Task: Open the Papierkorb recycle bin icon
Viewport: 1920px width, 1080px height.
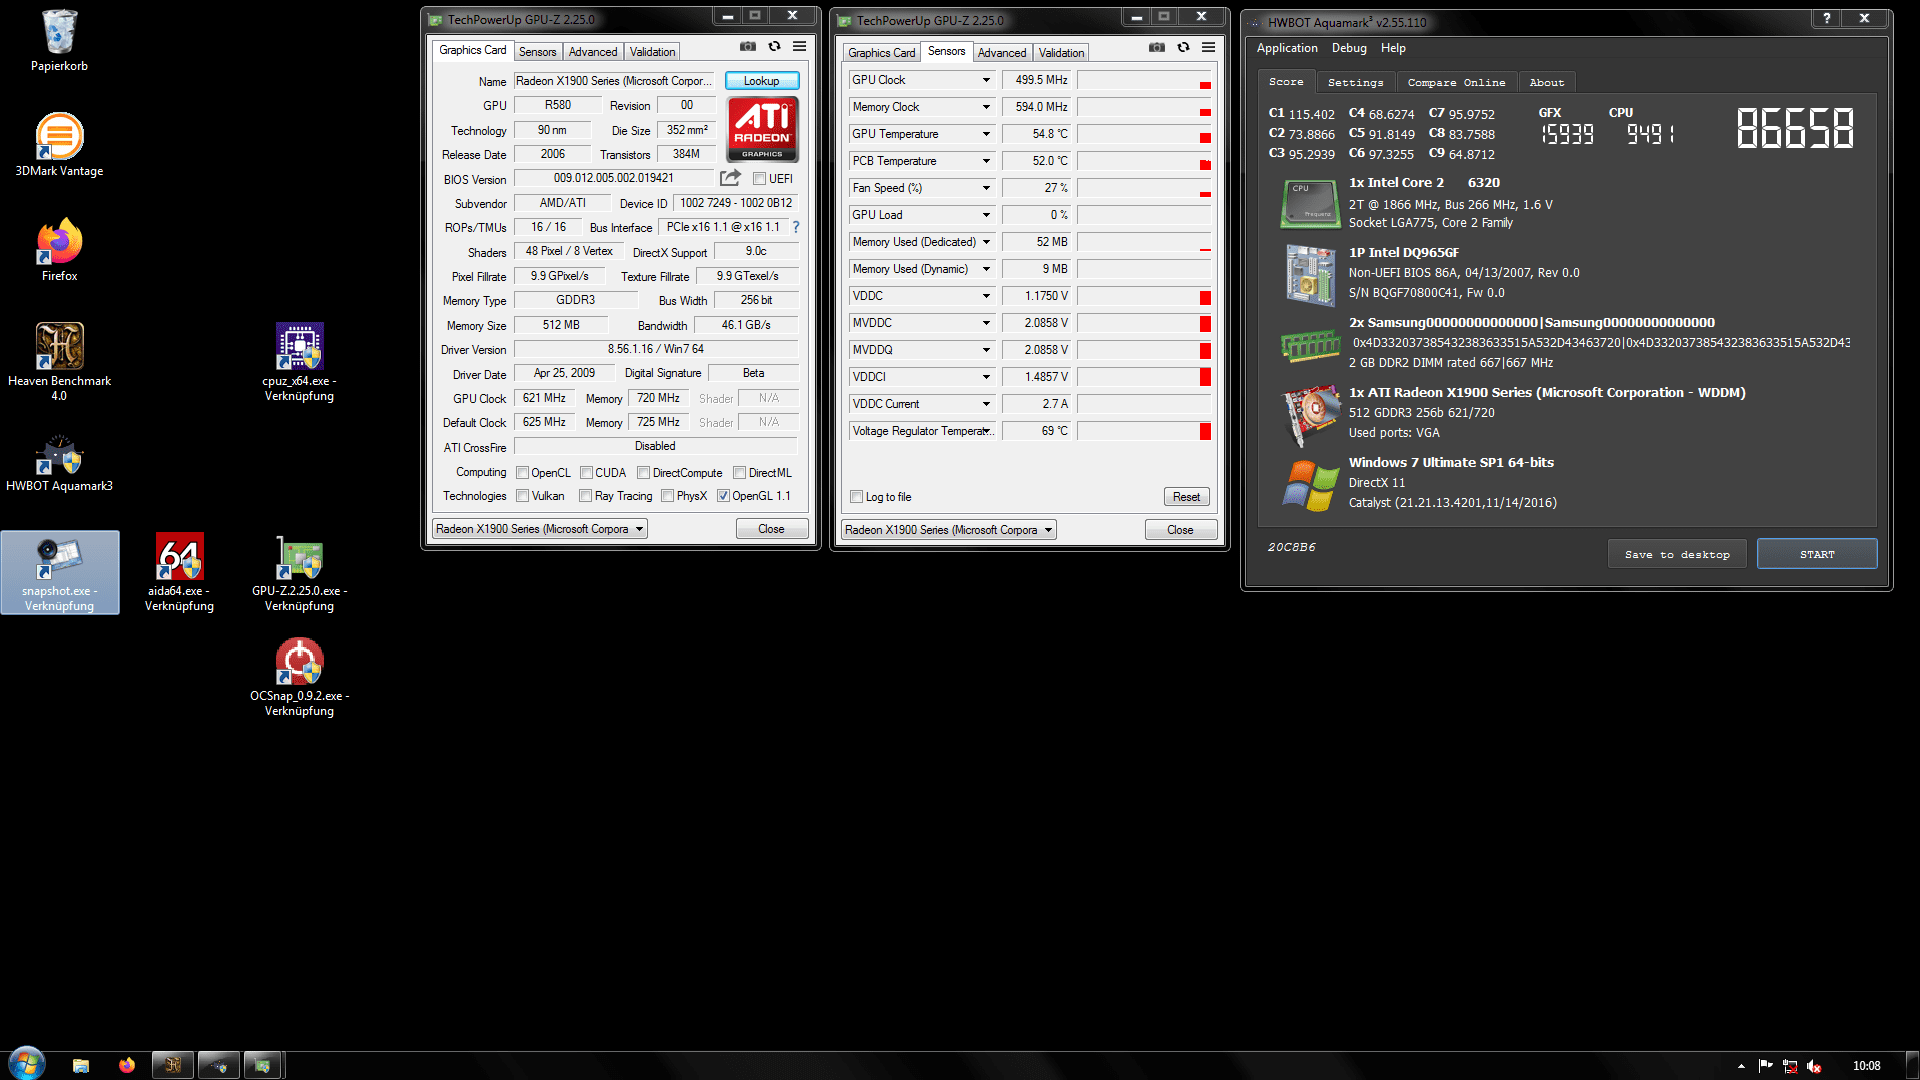Action: pyautogui.click(x=59, y=40)
